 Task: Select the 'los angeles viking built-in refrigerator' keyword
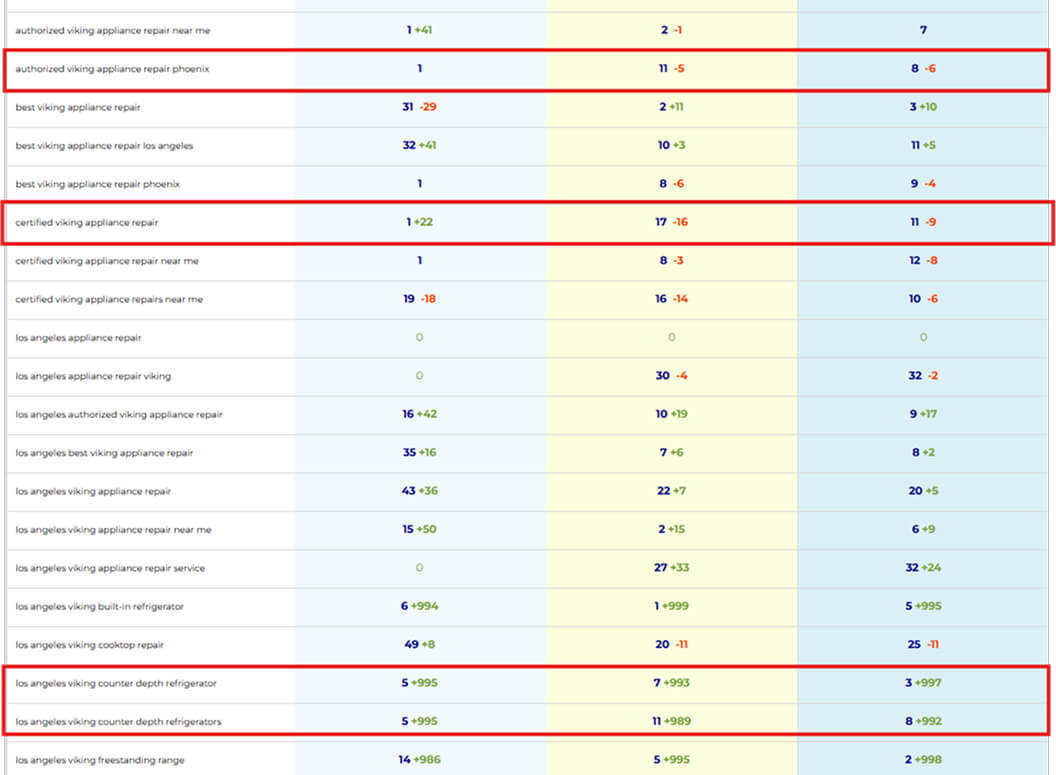pos(100,606)
